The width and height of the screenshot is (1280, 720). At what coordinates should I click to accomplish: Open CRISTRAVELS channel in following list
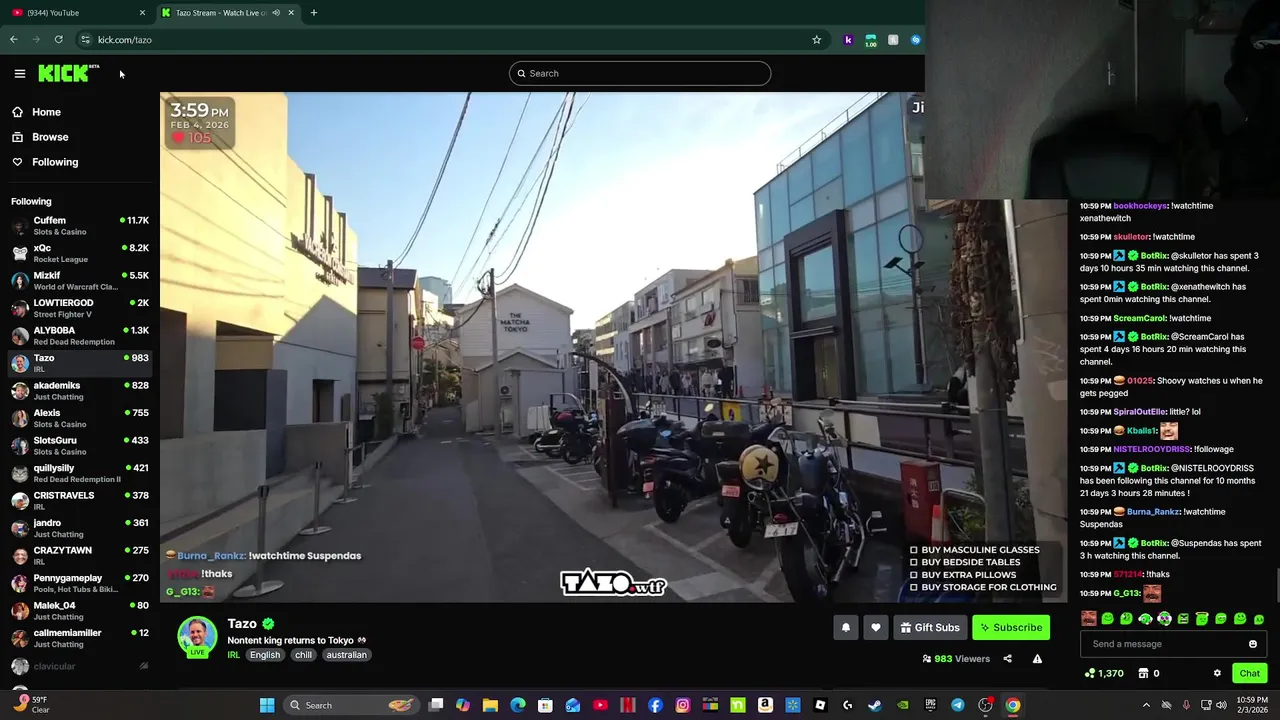(80, 501)
